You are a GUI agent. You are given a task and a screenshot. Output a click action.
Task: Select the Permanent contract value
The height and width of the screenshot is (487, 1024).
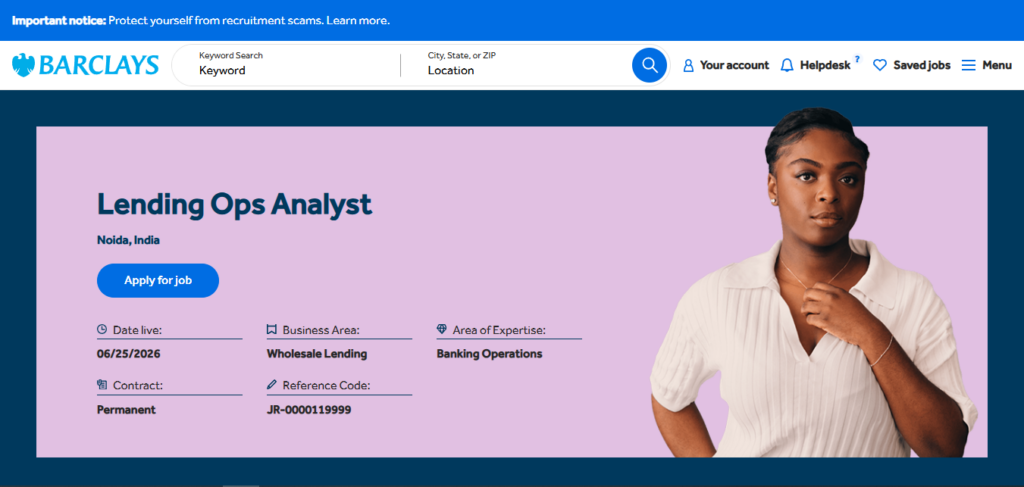pyautogui.click(x=126, y=410)
